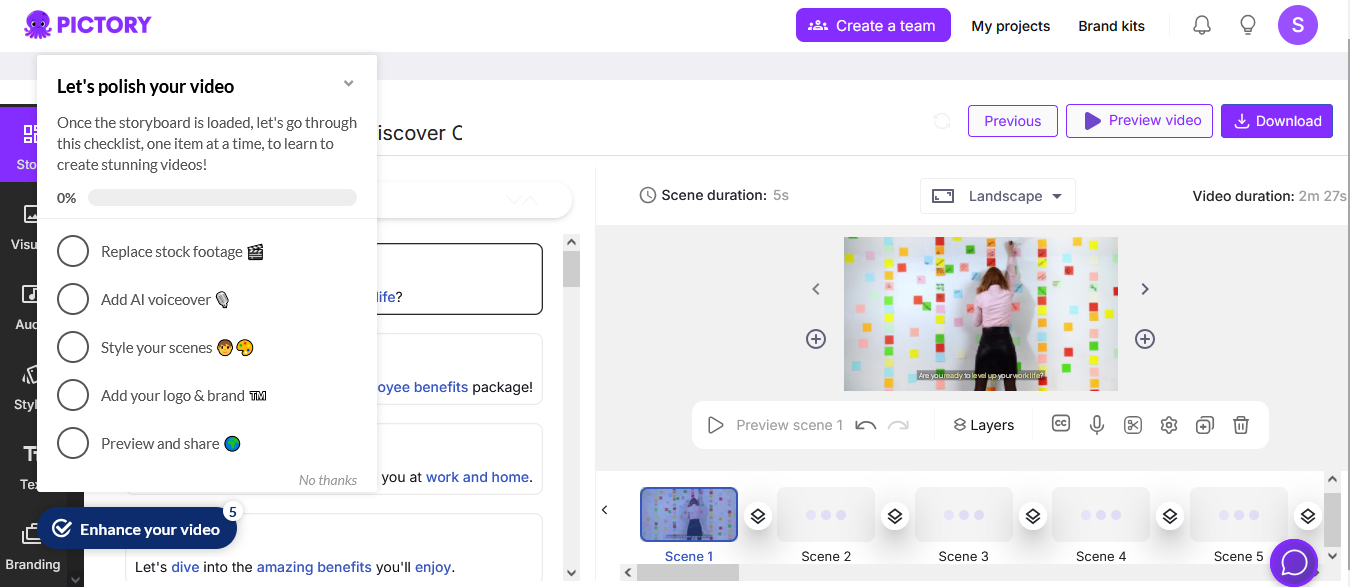Select the Scene 1 thumbnail
Screen dimensions: 1350x587
[x=689, y=514]
